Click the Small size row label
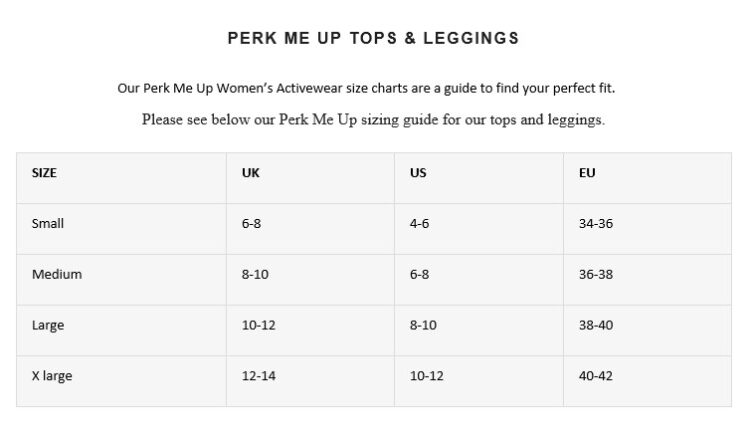 coord(48,223)
